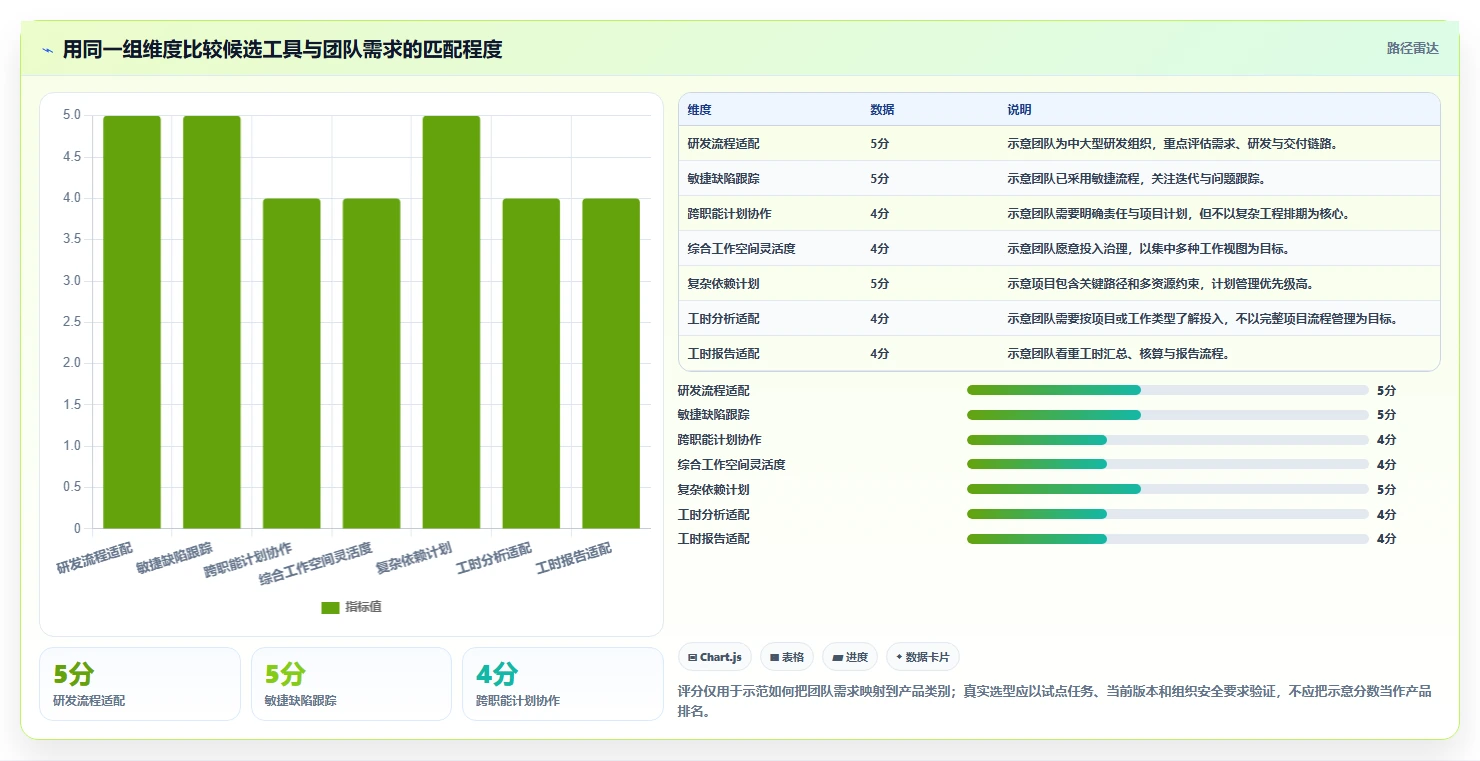This screenshot has height=761, width=1480.
Task: Open the 4分 跨职能计划协作 data card
Action: tap(563, 684)
